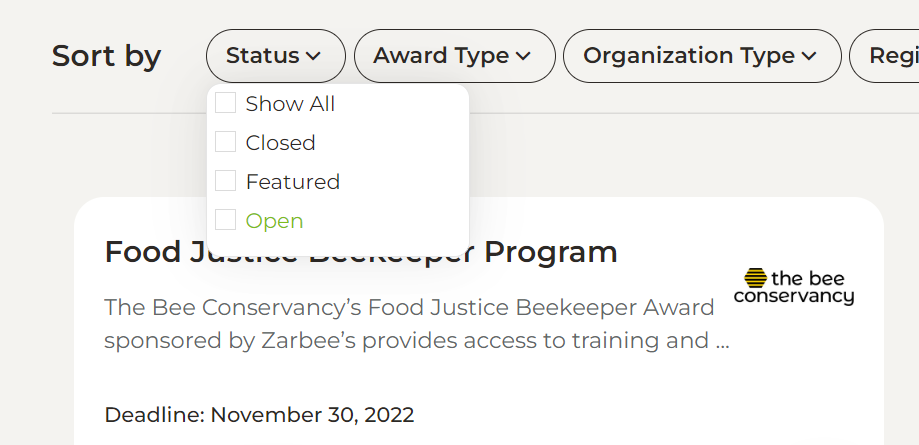919x445 pixels.
Task: Choose the "Closed" menu option text
Action: click(280, 143)
